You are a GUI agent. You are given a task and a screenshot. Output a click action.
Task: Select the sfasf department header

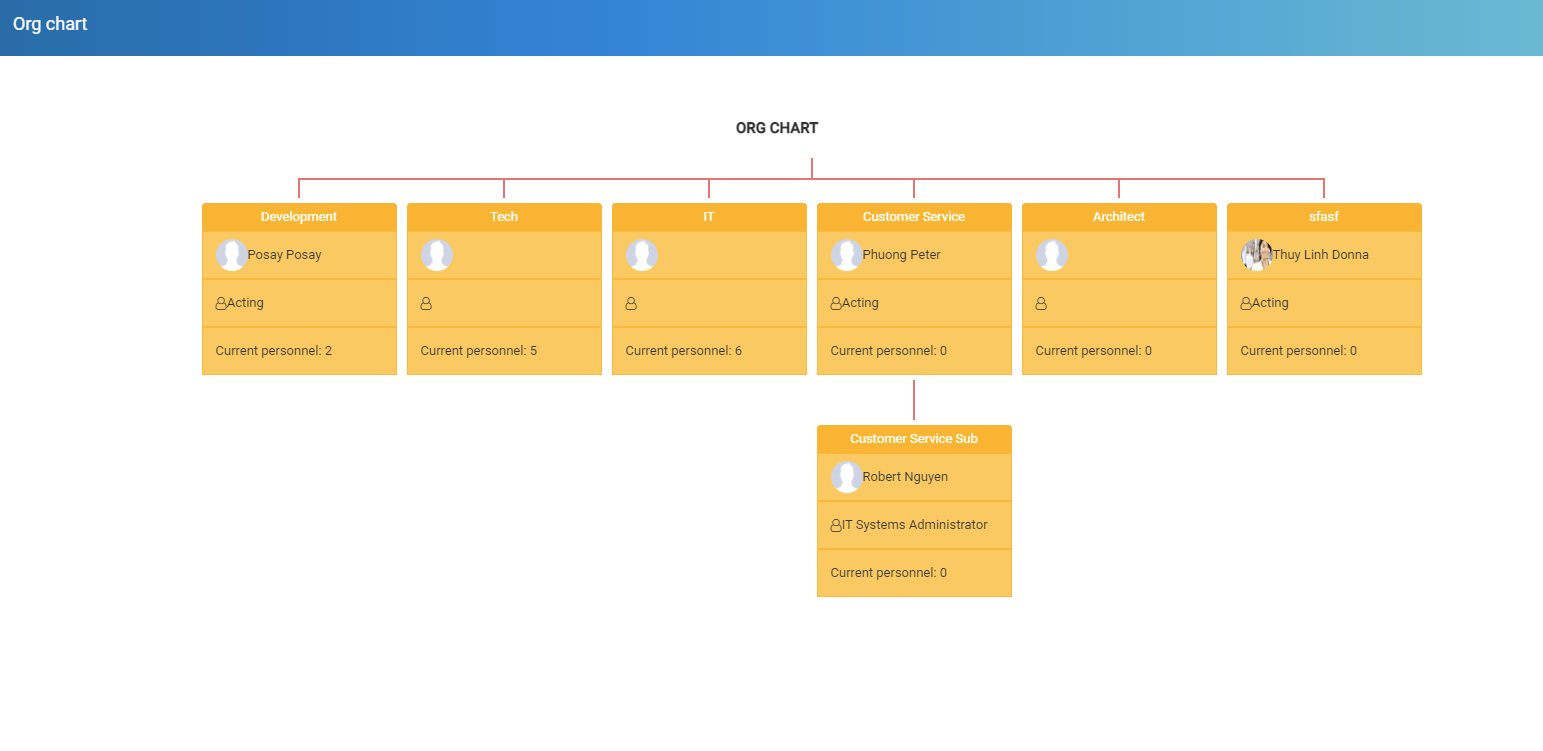tap(1324, 217)
